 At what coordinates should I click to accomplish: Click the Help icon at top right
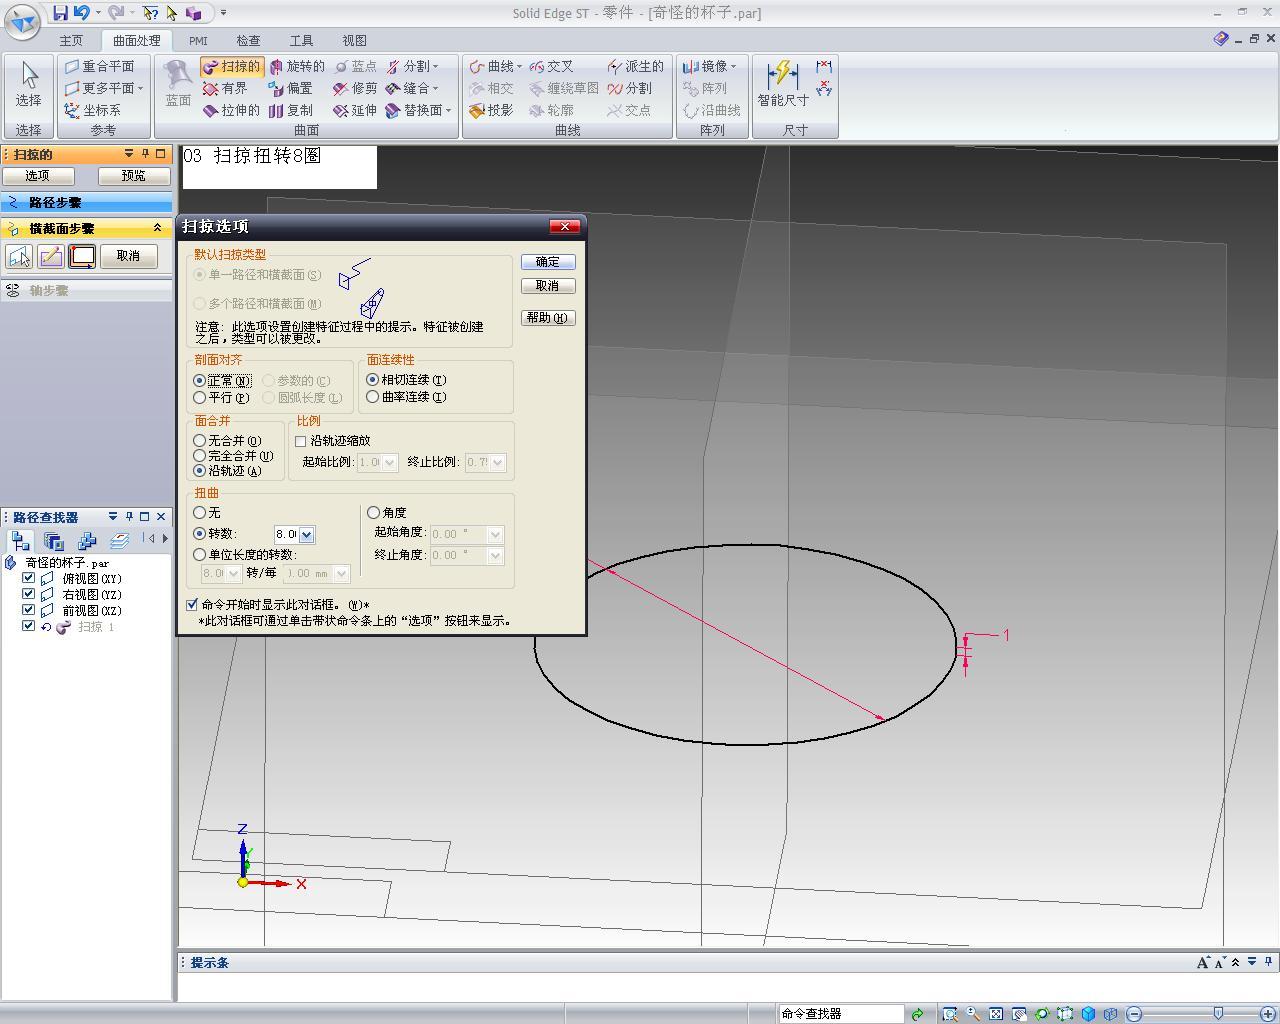click(x=1220, y=39)
